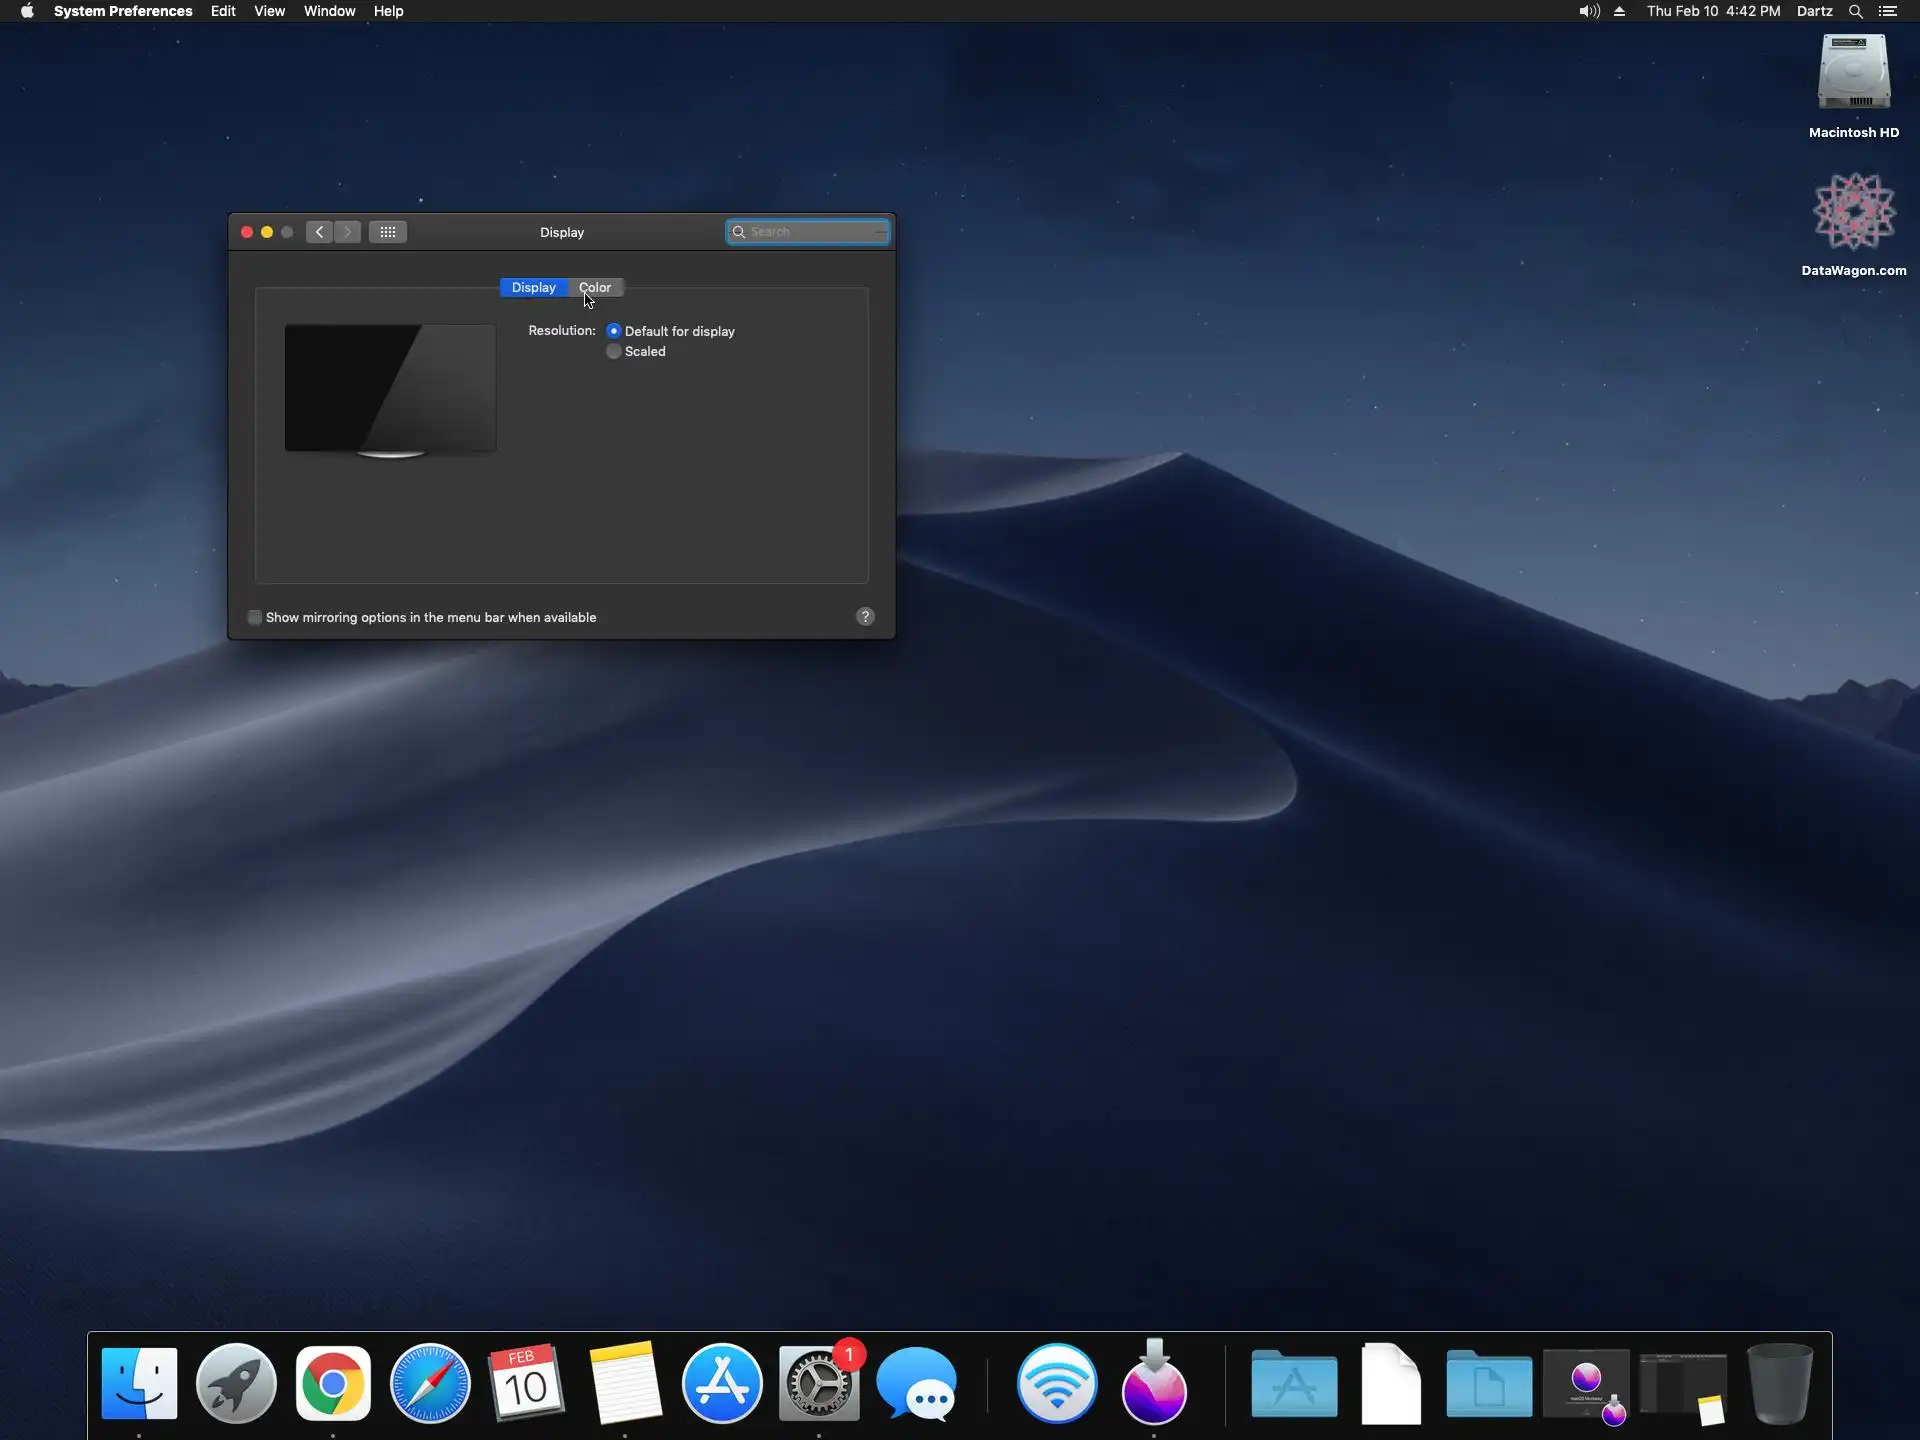Go back with the left chevron button
Screen dimensions: 1920x1440
(x=319, y=232)
